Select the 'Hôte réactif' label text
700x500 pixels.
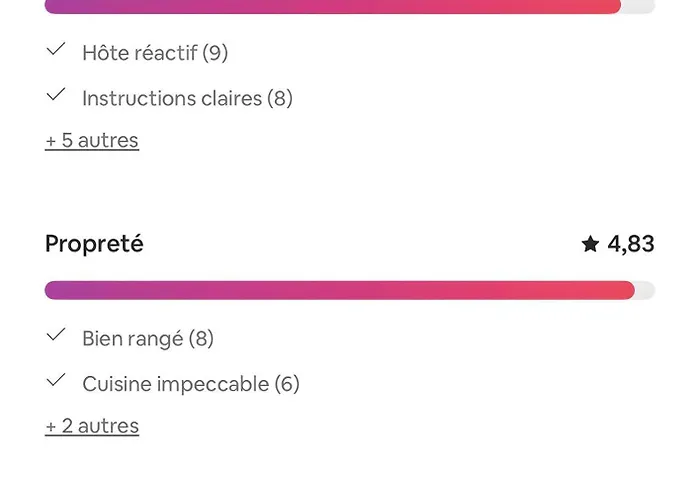point(139,52)
